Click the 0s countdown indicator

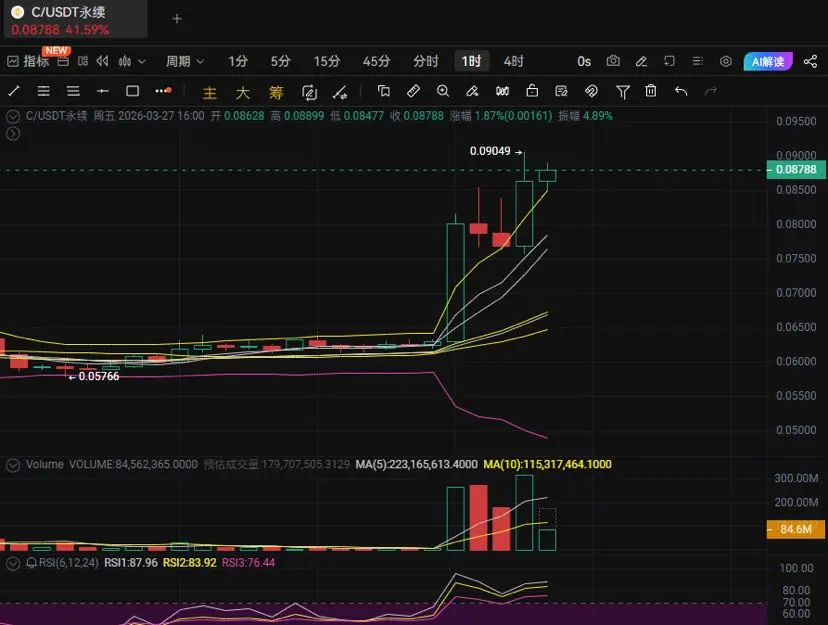point(584,61)
